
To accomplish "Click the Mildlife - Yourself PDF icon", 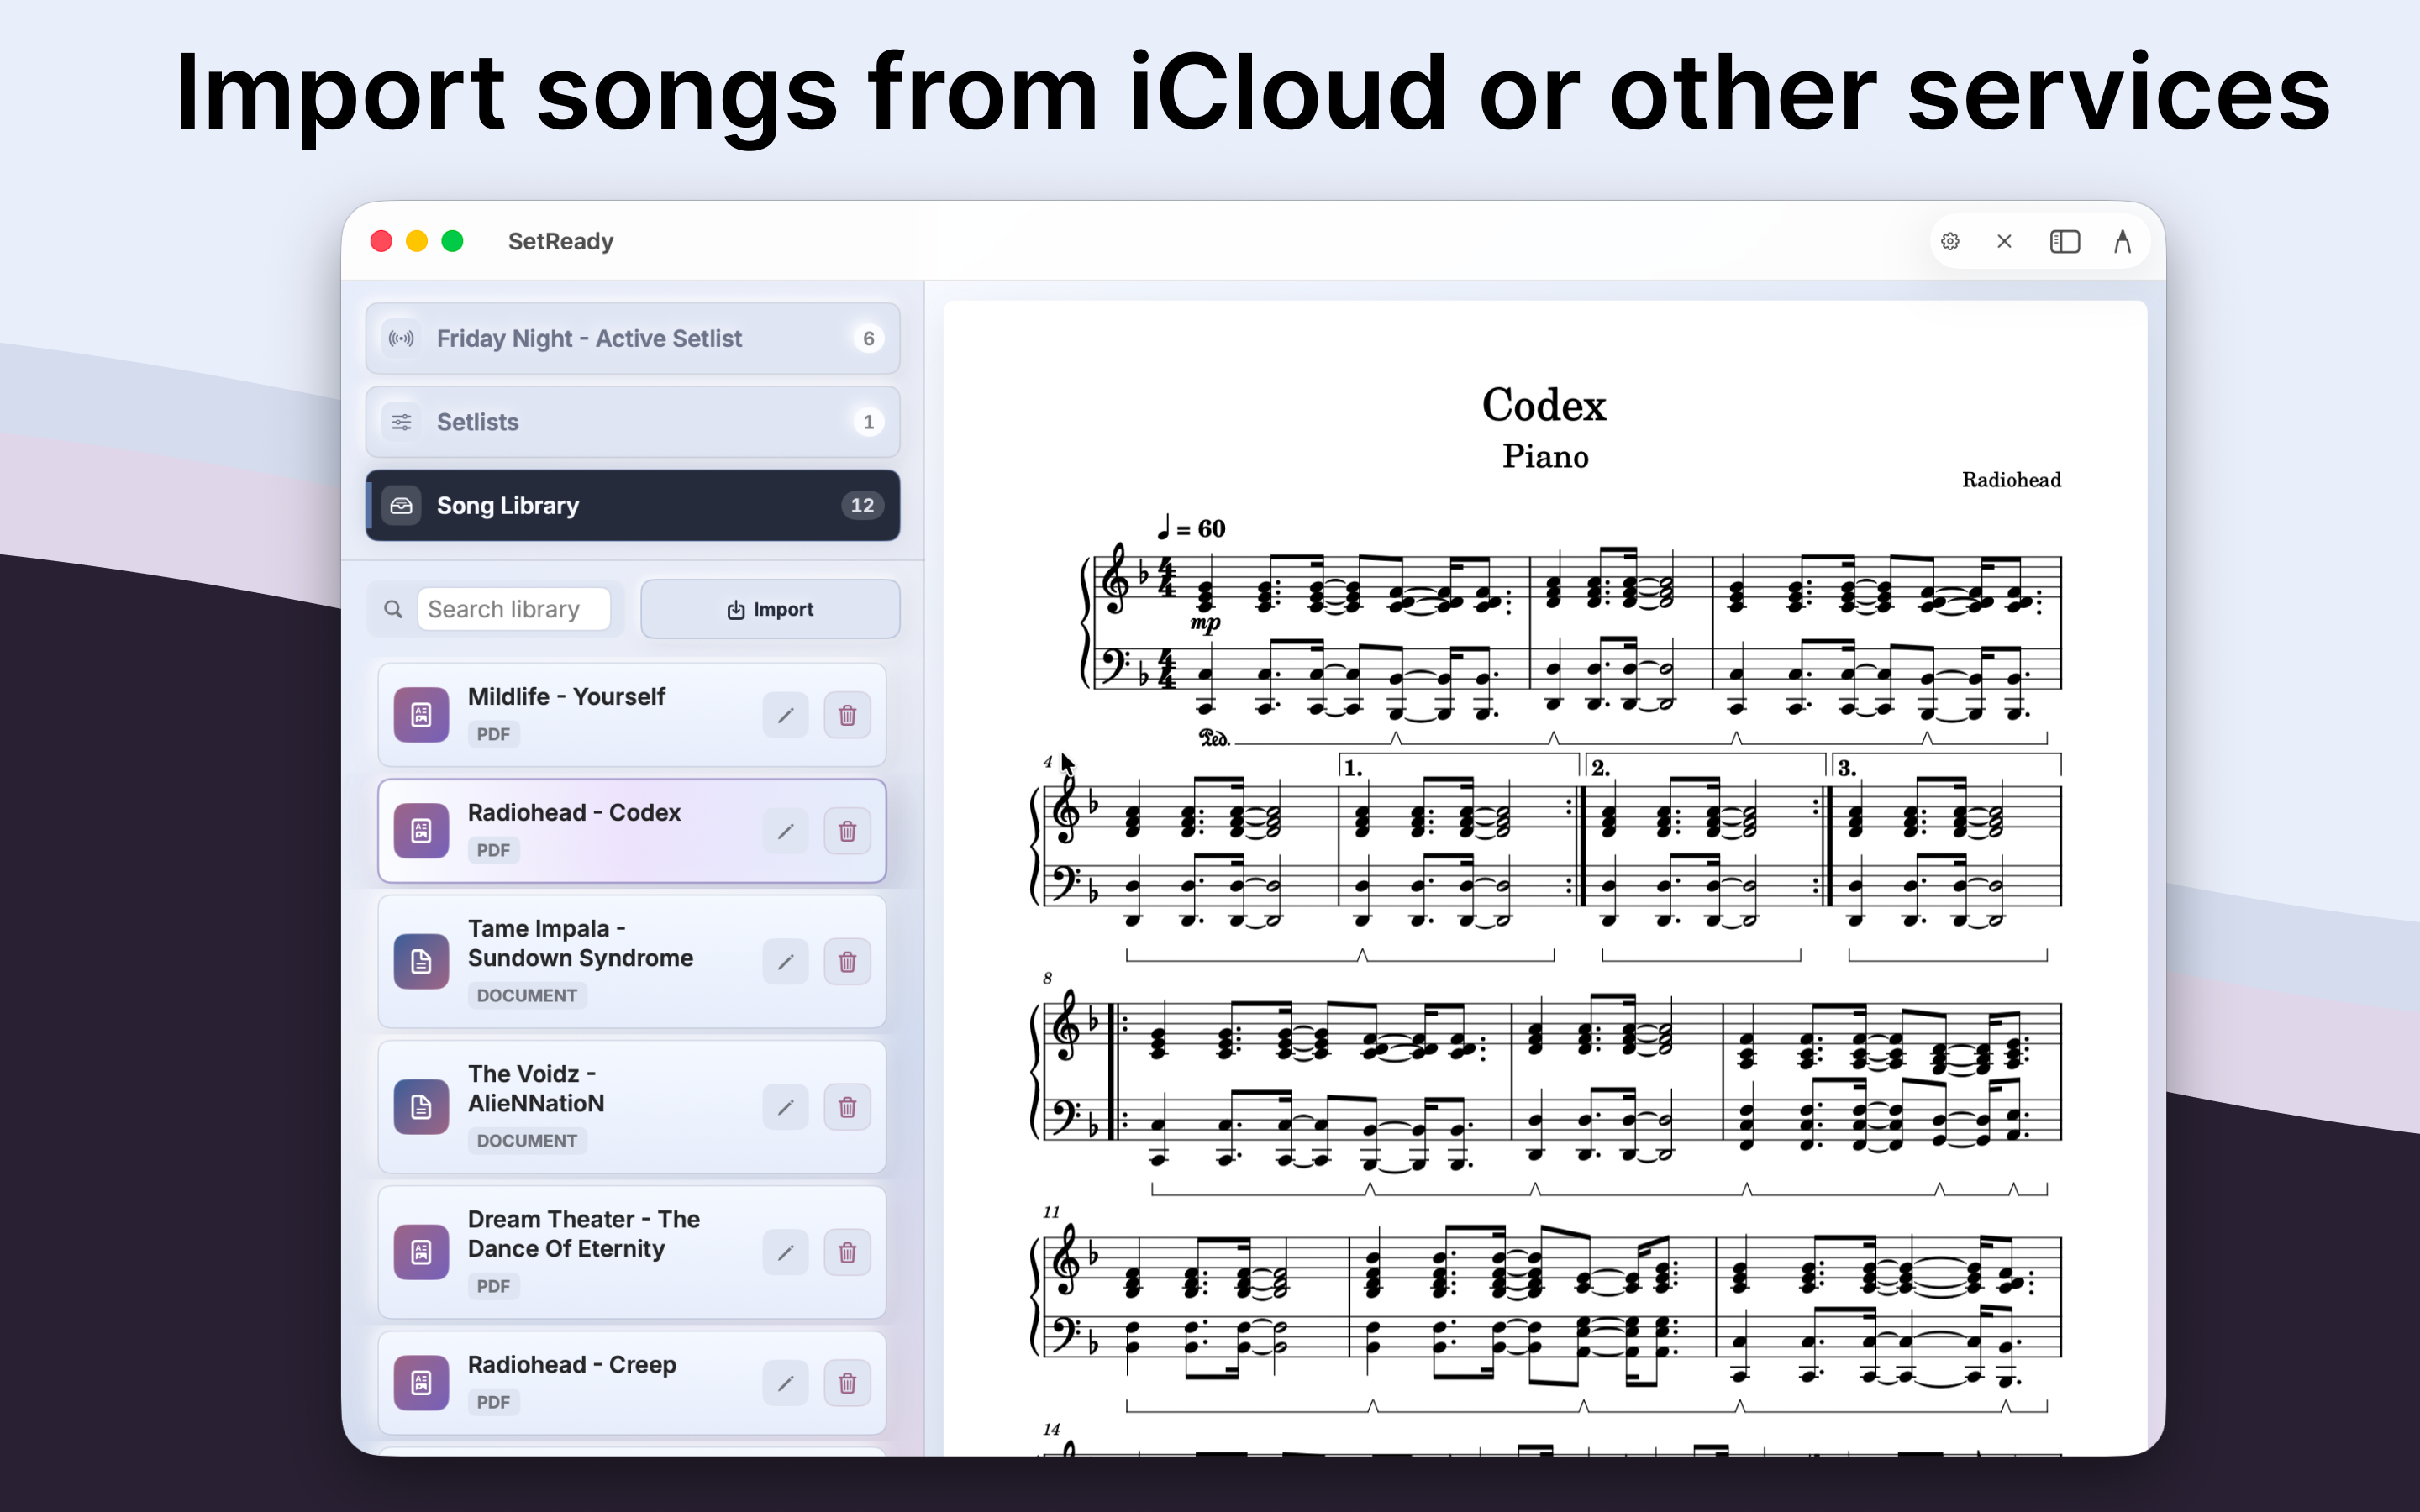I will click(x=421, y=715).
